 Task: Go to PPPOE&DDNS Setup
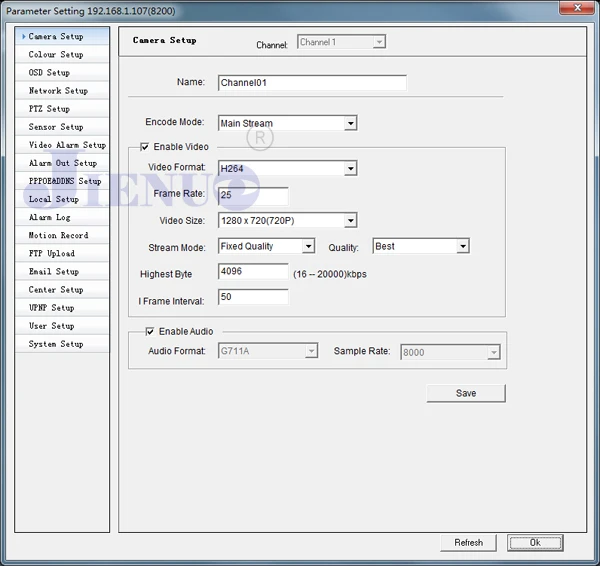click(x=62, y=181)
